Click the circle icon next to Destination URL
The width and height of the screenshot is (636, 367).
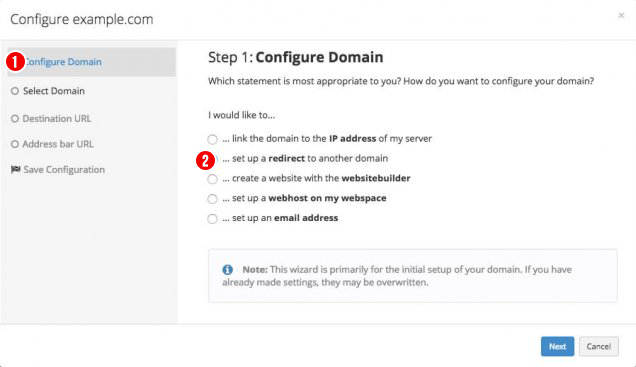pyautogui.click(x=15, y=118)
